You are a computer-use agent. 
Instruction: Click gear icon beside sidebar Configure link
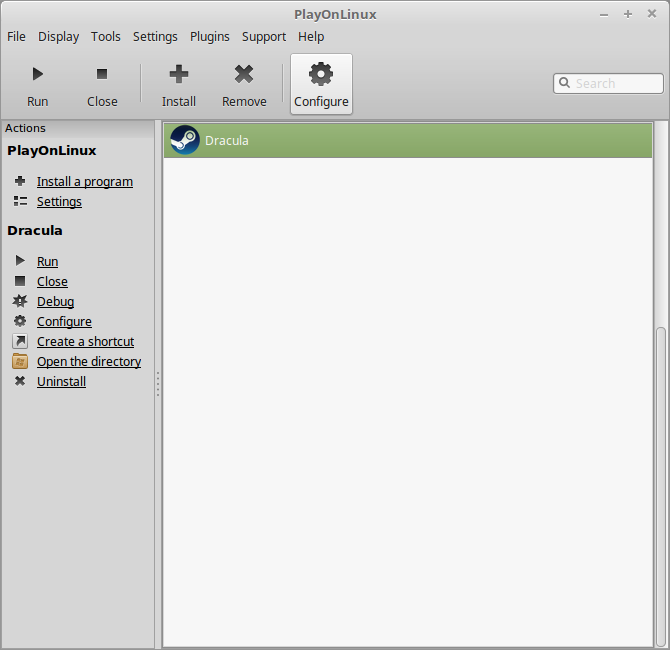20,321
